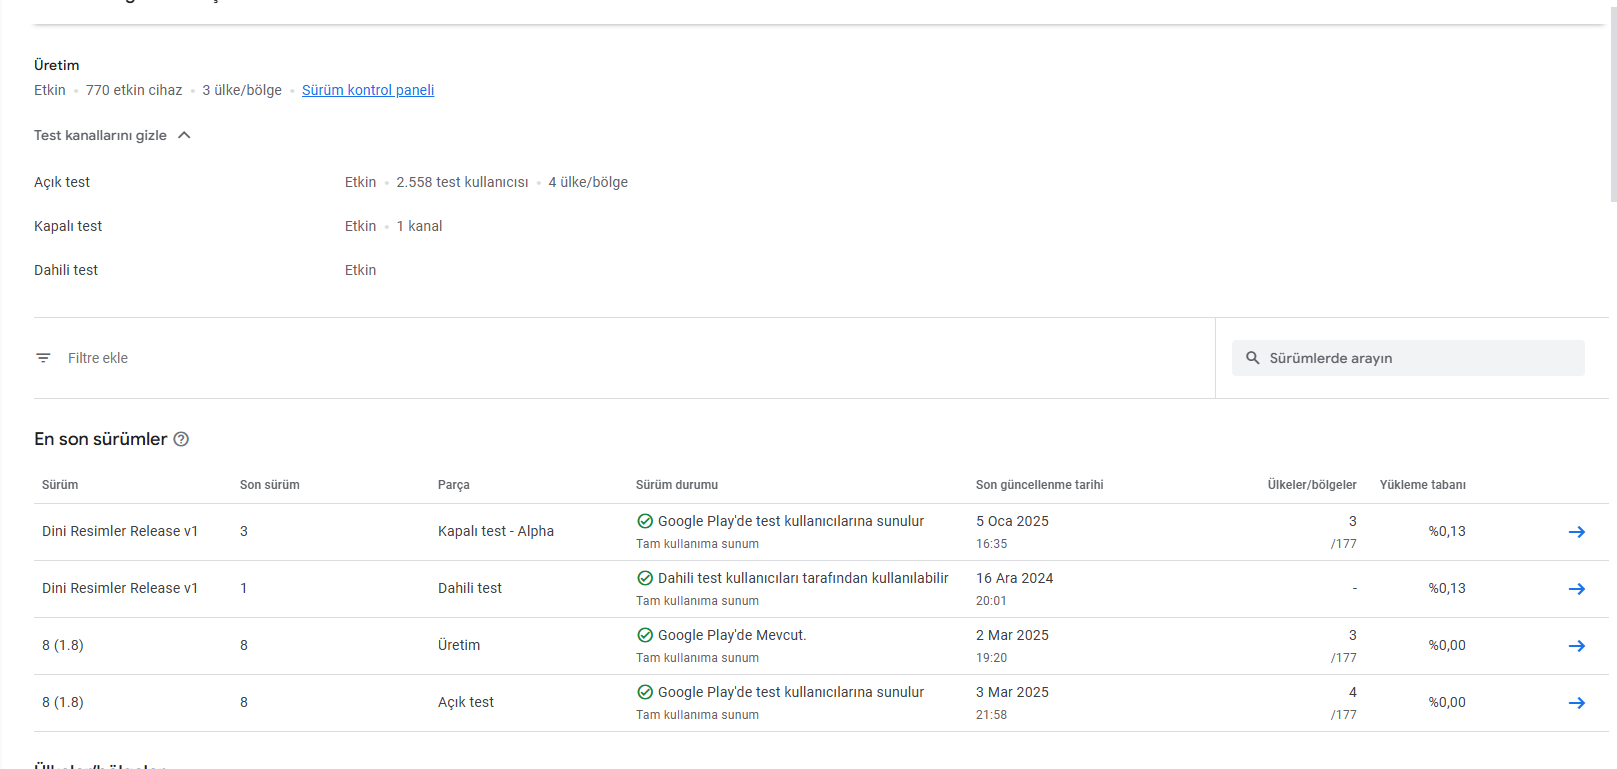Click green check icon in Açık test release row
1617x769 pixels.
(x=645, y=692)
